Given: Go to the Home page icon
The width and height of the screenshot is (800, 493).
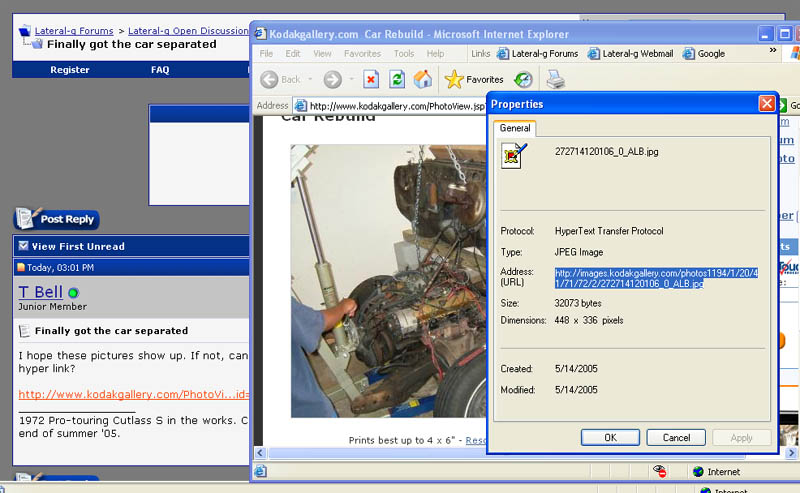Looking at the screenshot, I should 422,79.
